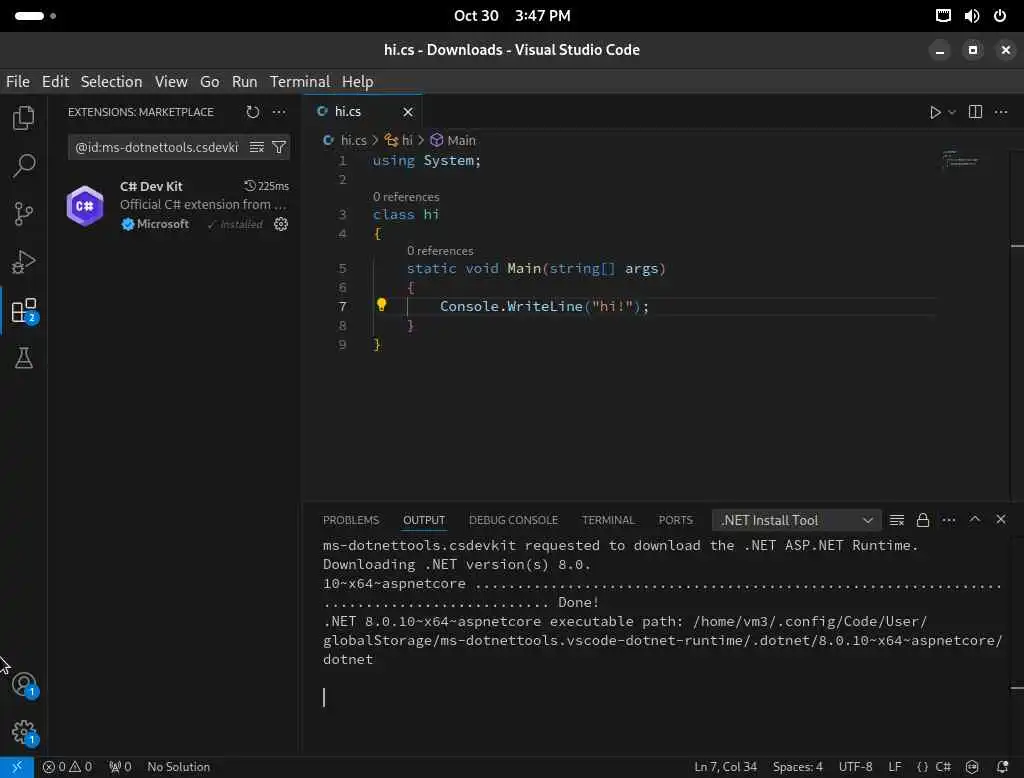
Task: Click the lightbulb code action on line 7
Action: (381, 304)
